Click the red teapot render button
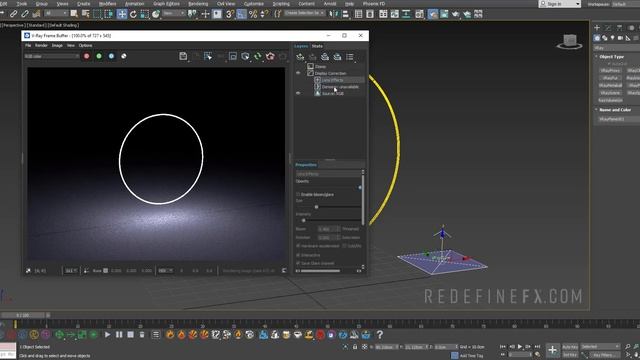 tap(270, 56)
